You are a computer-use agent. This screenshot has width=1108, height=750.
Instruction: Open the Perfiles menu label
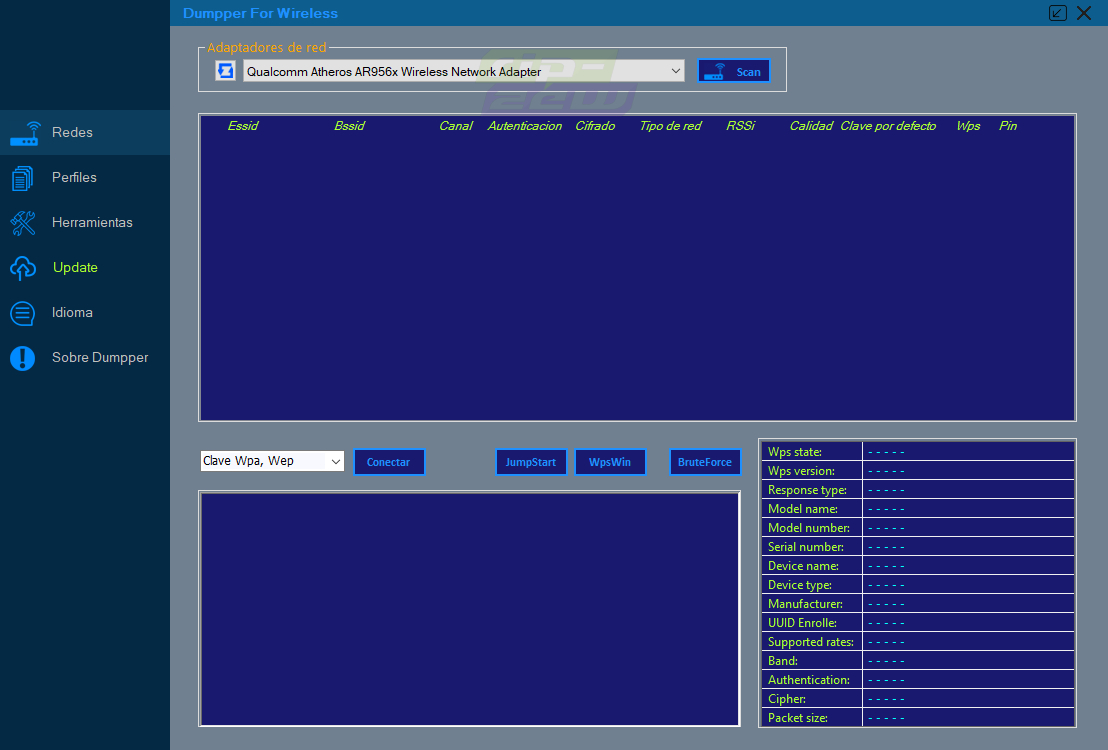point(74,177)
